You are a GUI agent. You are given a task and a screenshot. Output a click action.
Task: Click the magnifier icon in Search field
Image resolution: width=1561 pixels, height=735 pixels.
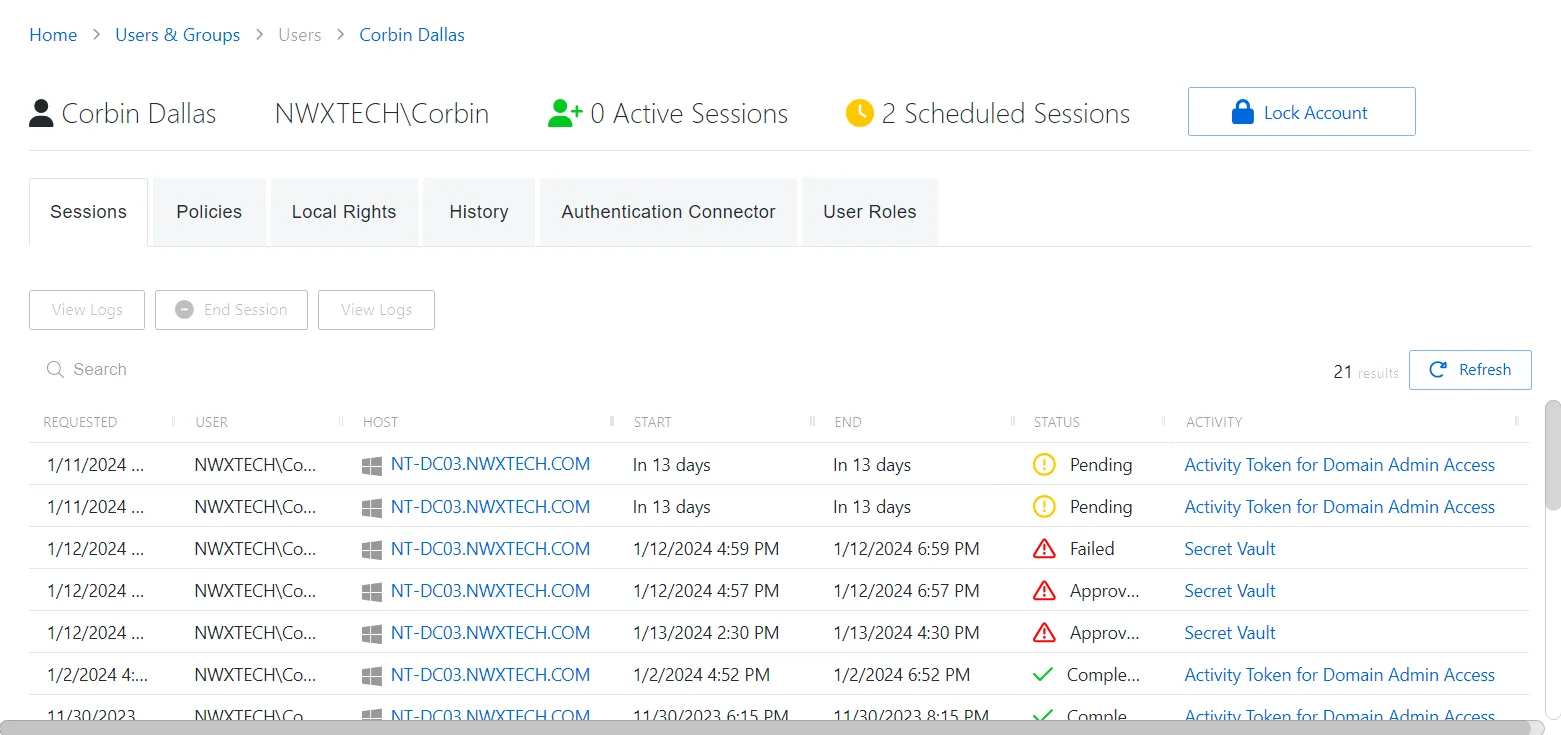[55, 370]
